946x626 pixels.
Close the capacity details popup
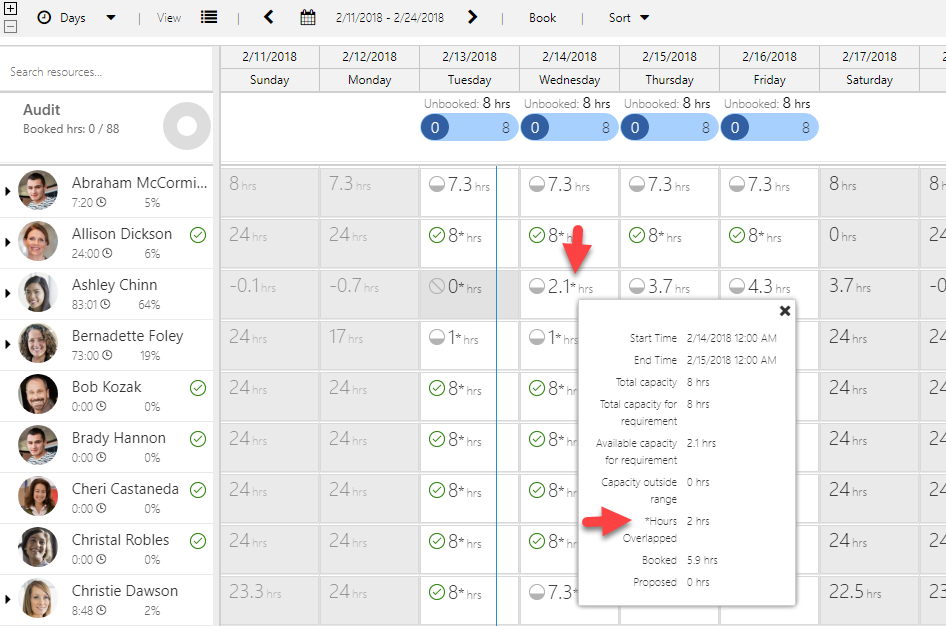785,311
